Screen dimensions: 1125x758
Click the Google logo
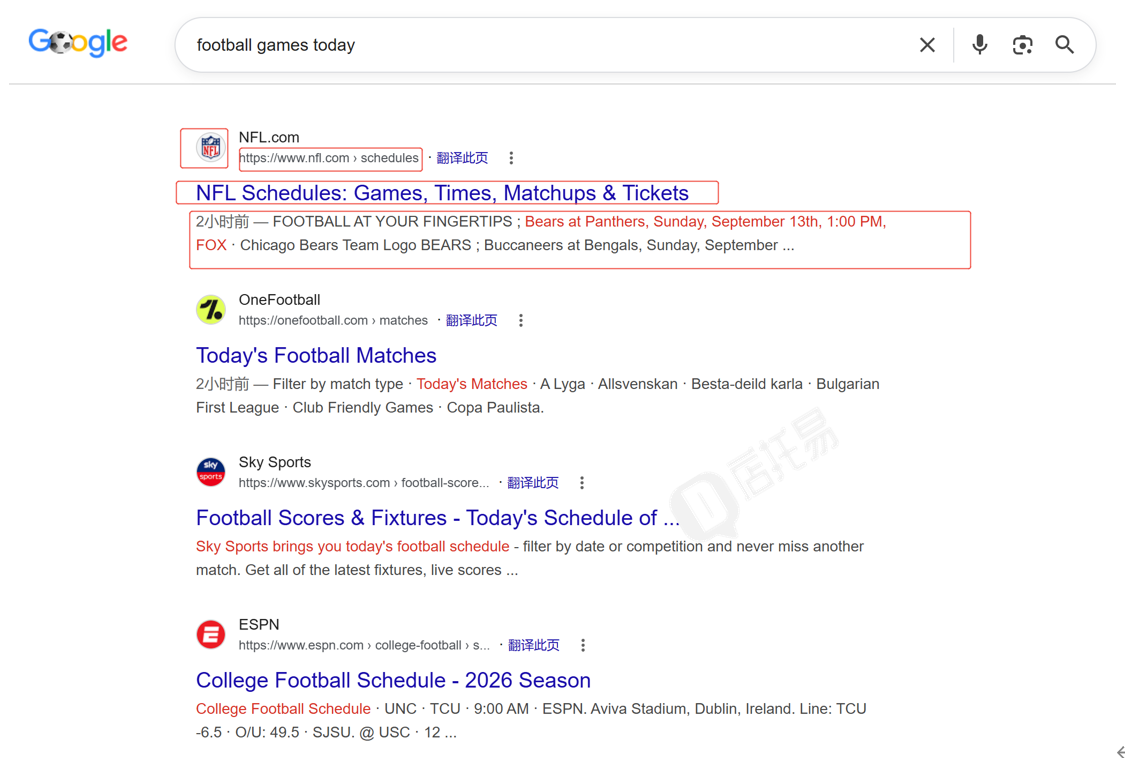(78, 43)
